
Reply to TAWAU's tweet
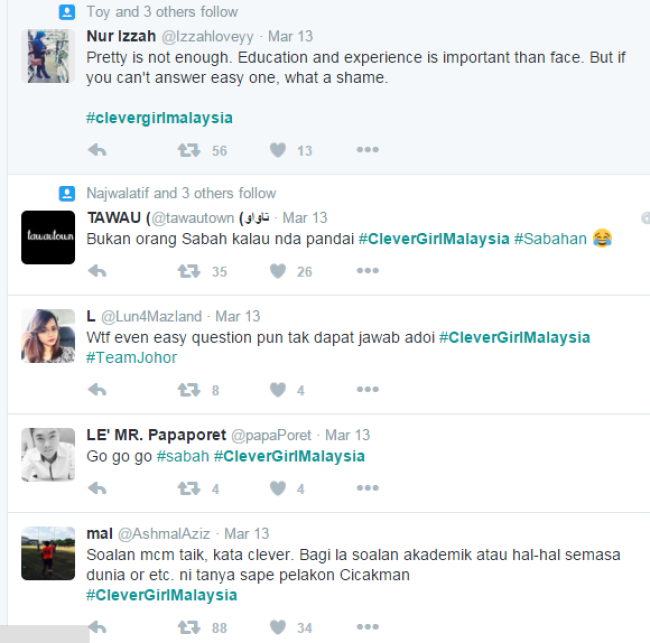point(97,271)
